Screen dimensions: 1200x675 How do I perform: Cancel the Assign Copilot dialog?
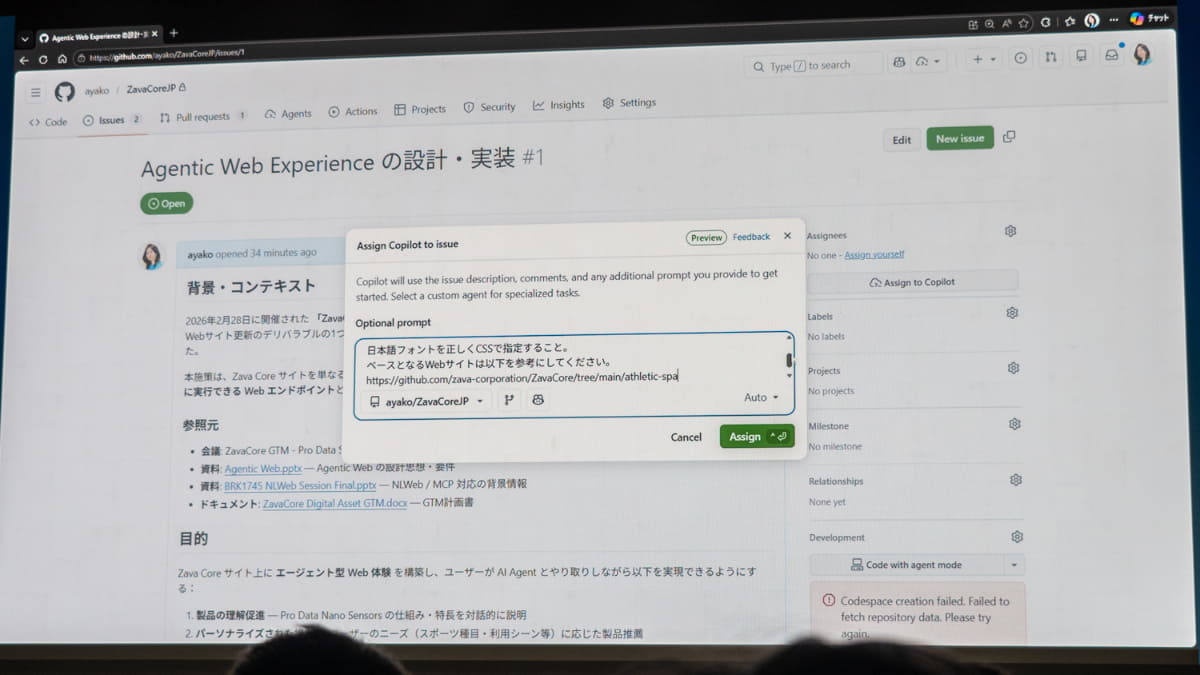(x=686, y=437)
